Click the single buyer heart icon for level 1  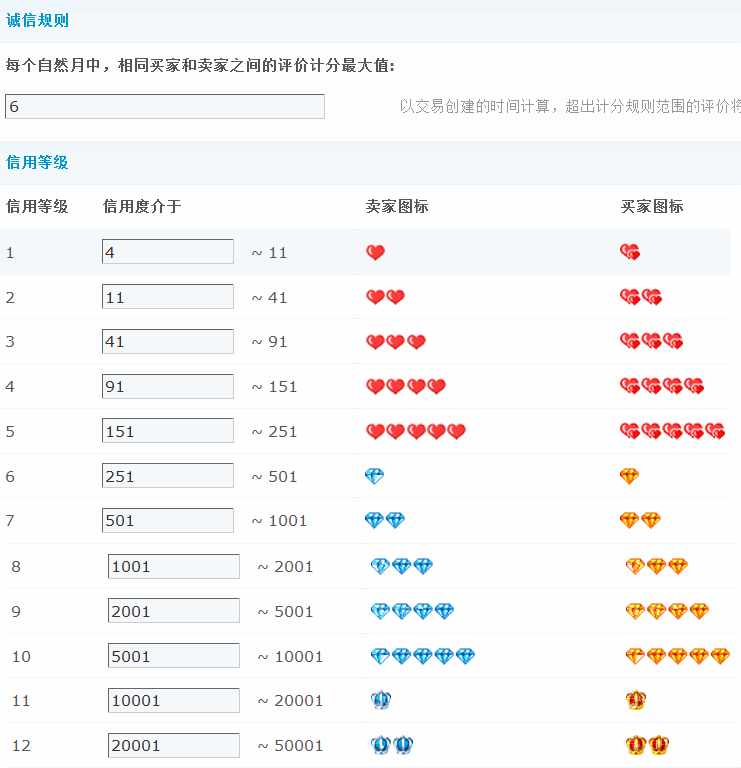tap(629, 253)
